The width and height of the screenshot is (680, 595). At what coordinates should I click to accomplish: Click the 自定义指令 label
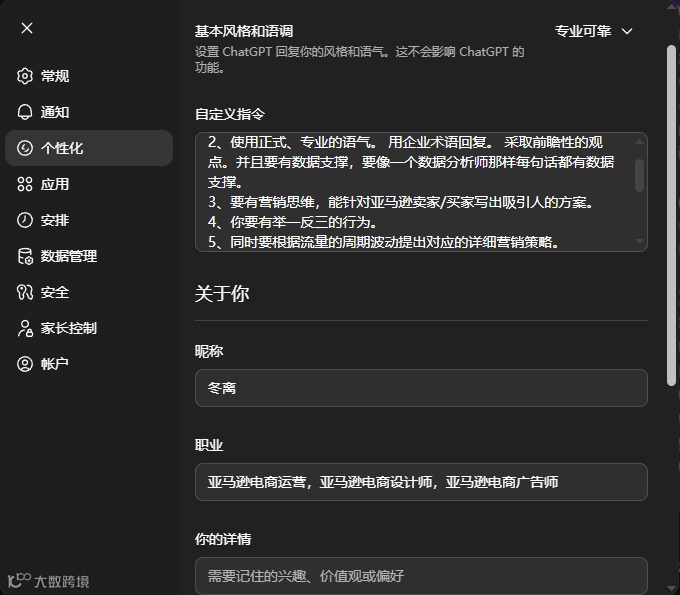[230, 114]
